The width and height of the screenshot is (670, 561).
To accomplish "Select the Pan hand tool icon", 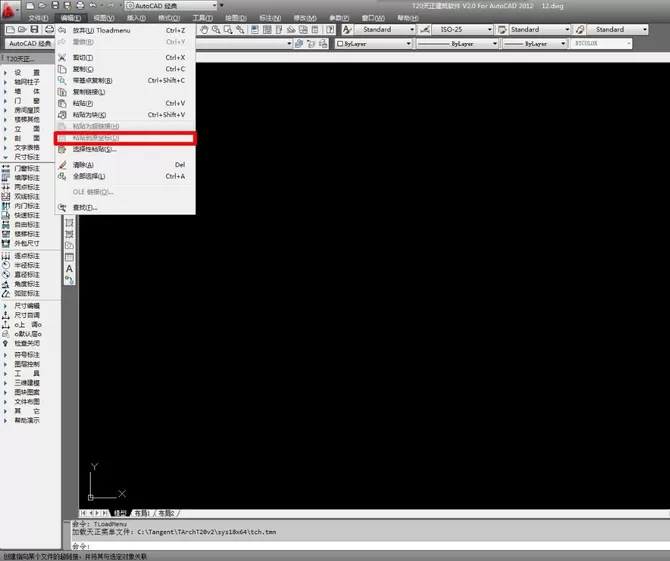I will tap(204, 29).
